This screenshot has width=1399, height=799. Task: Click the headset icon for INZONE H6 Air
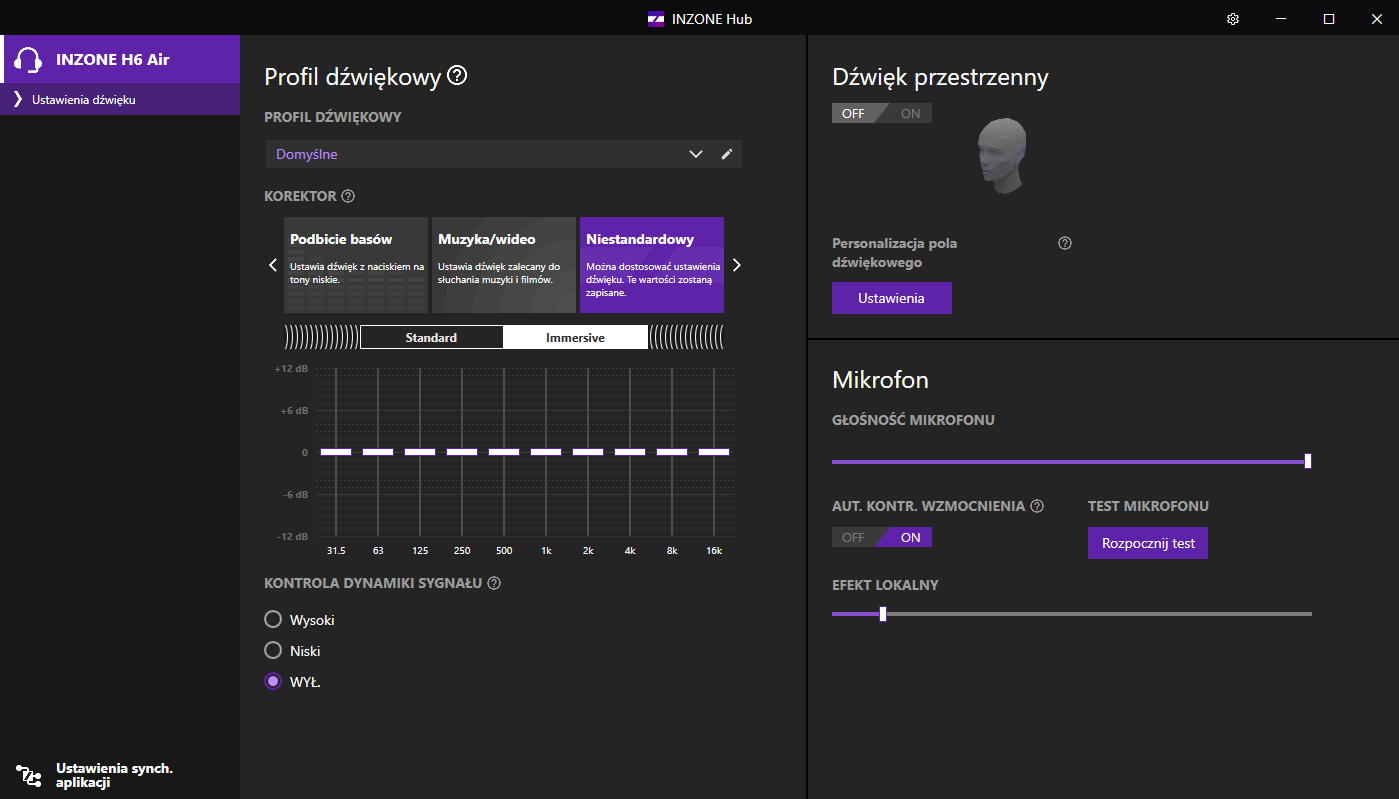tap(29, 59)
